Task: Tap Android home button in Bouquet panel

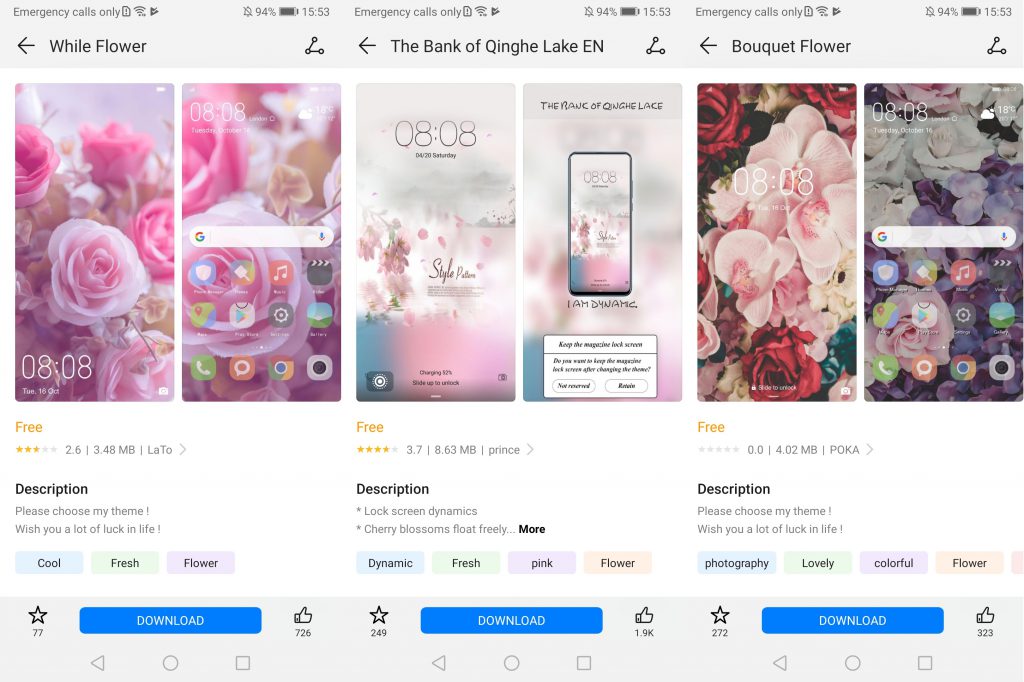Action: tap(852, 663)
